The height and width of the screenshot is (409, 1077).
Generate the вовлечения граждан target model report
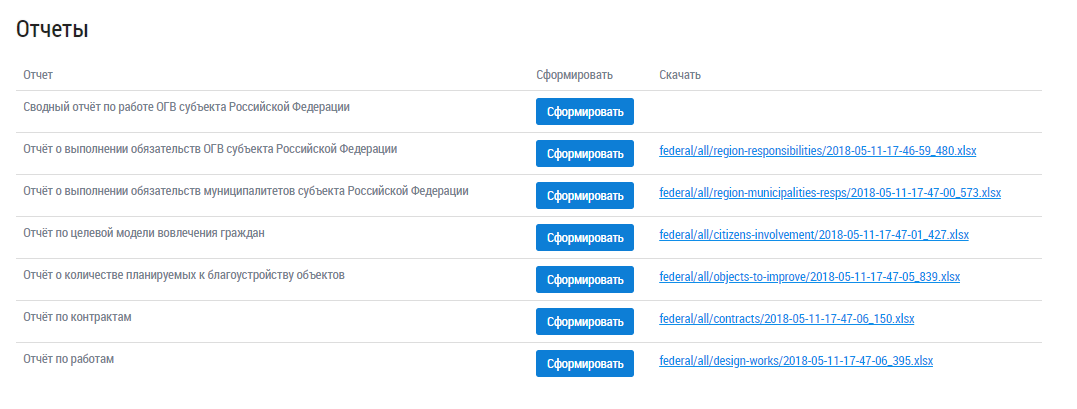584,238
